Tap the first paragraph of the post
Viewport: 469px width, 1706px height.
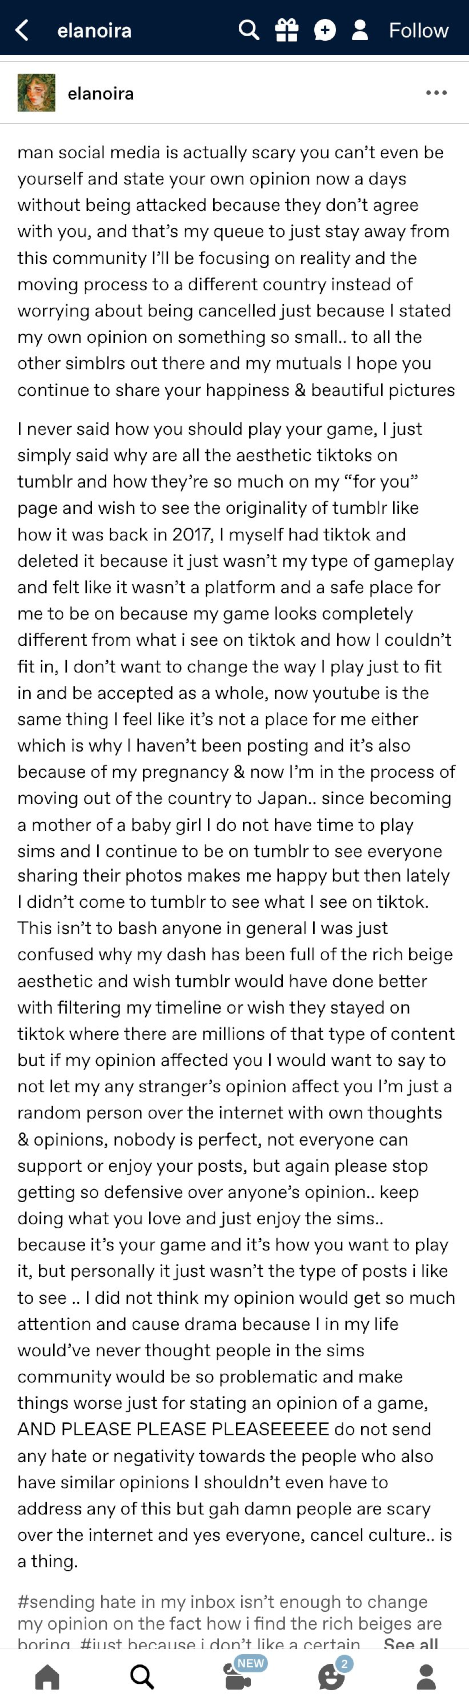pyautogui.click(x=236, y=271)
